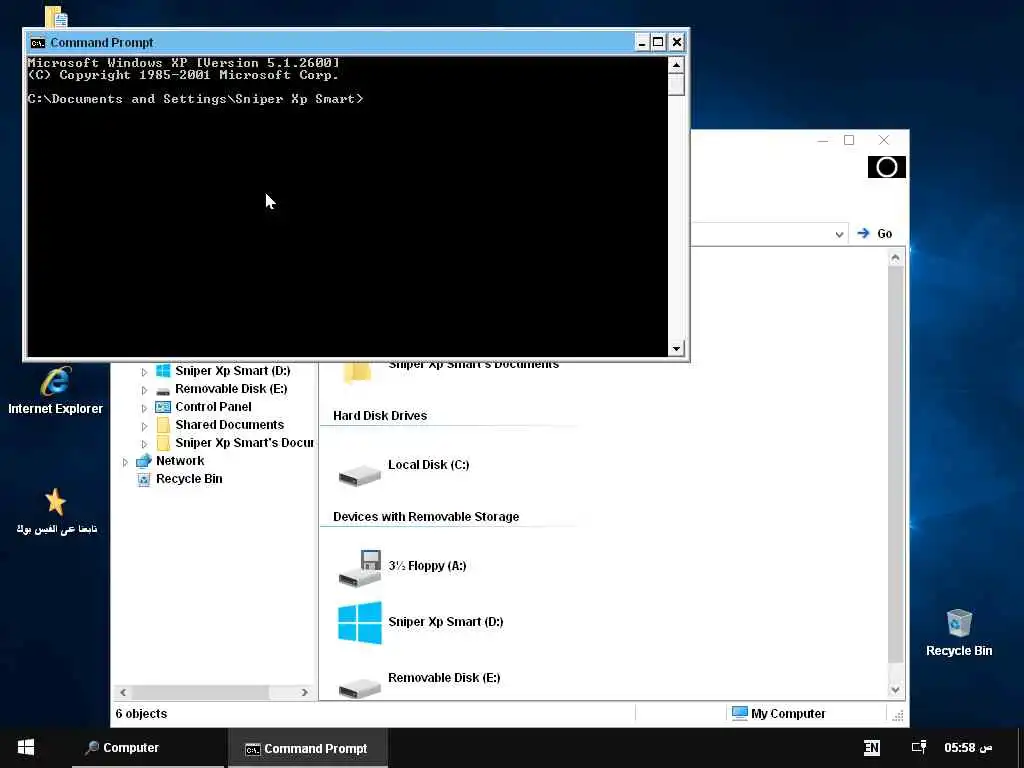This screenshot has width=1024, height=768.
Task: Select Sniper Xp Smart (D:) in folder tree
Action: pyautogui.click(x=232, y=371)
